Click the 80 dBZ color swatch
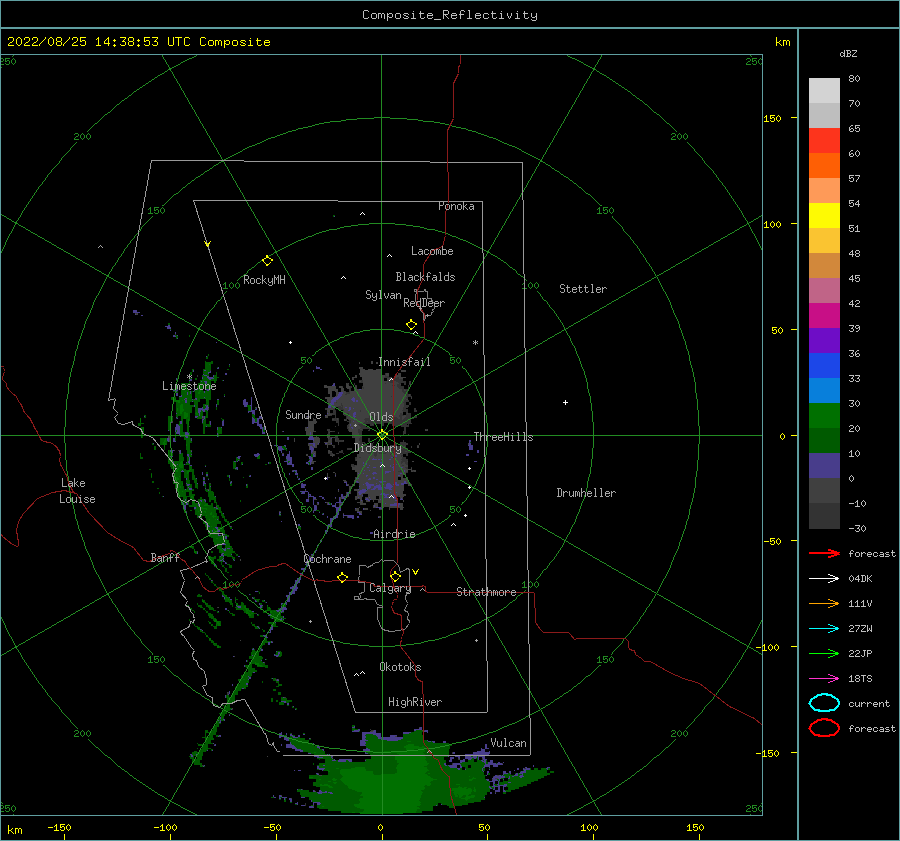900x841 pixels. (824, 90)
